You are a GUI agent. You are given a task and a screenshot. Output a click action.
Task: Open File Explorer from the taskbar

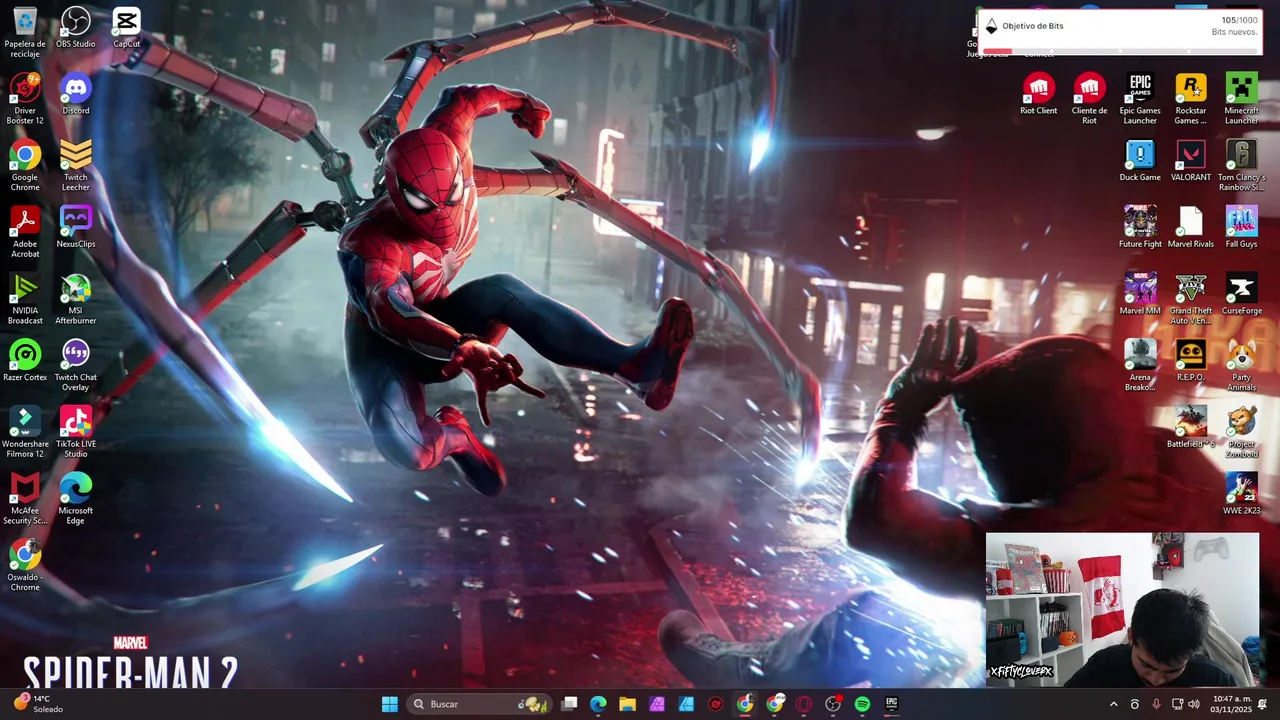click(x=627, y=704)
